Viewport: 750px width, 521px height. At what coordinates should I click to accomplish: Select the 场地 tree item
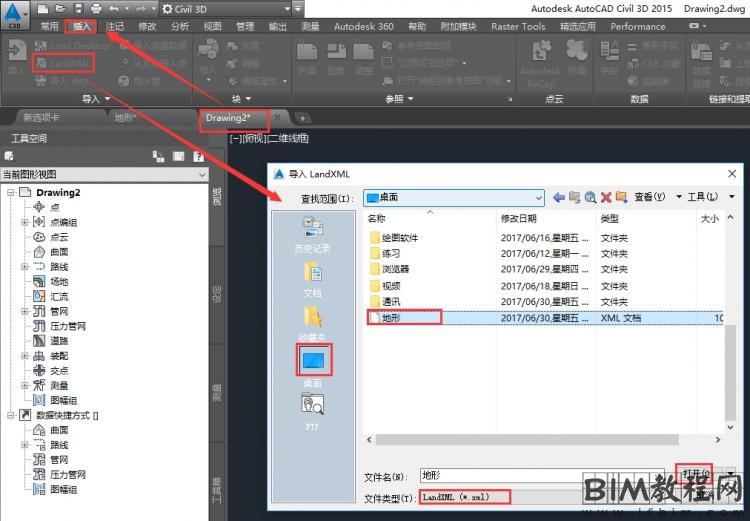point(59,281)
